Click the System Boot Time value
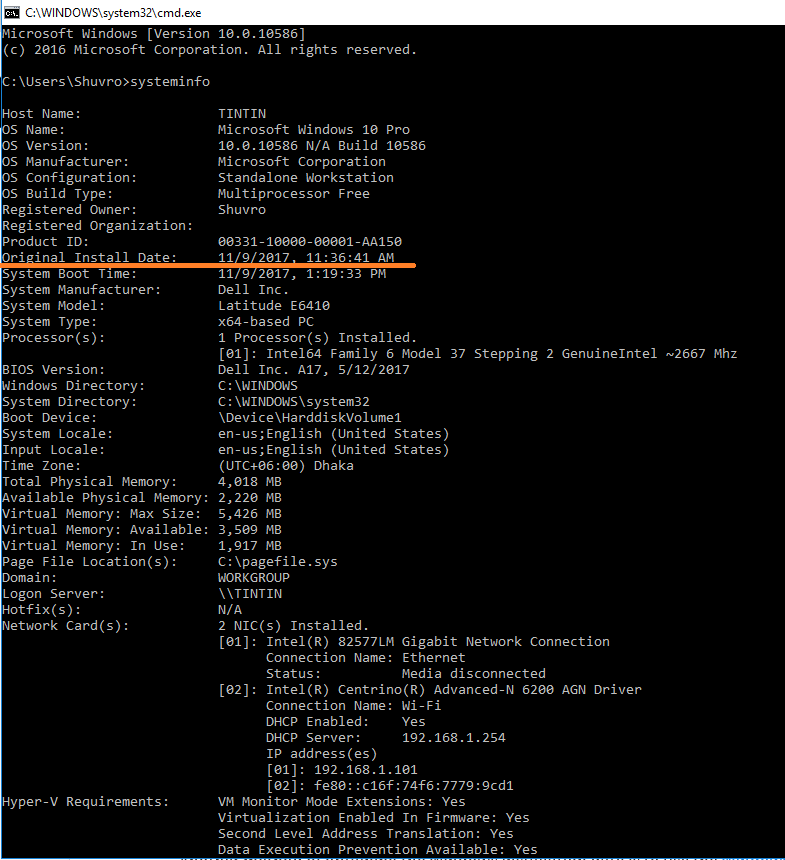The height and width of the screenshot is (860, 785). coord(302,274)
